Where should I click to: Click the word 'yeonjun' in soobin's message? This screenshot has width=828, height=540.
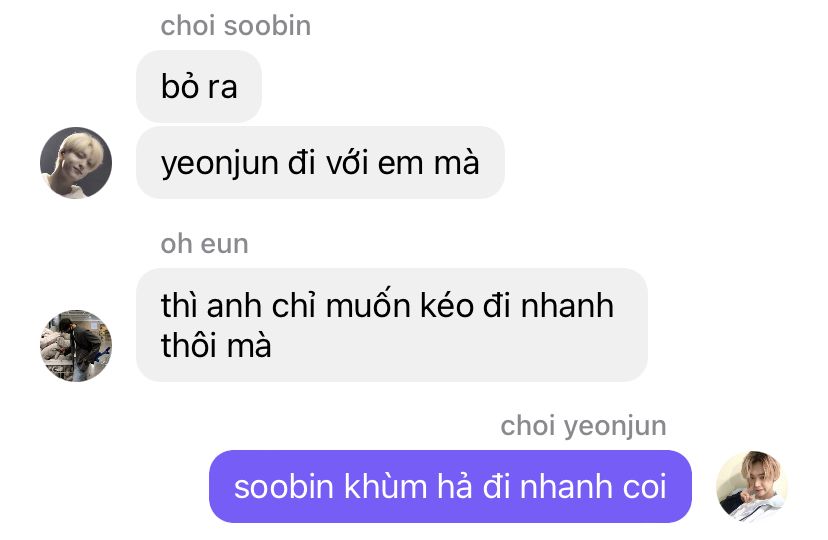(x=220, y=164)
